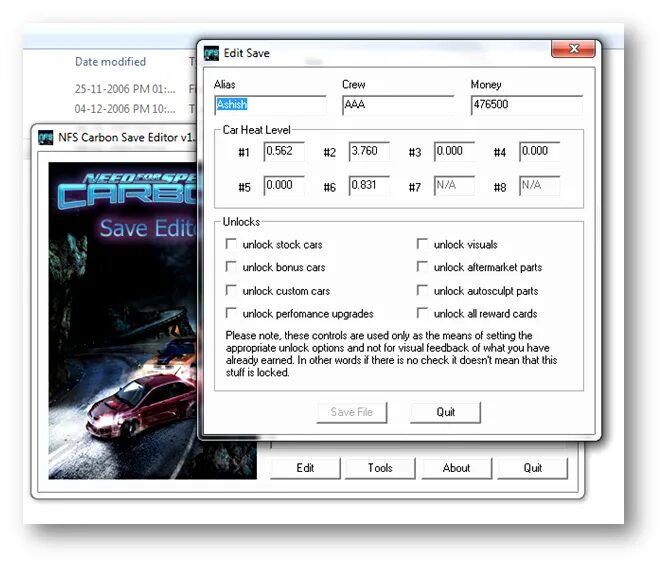Click car heat level #3 field
The image size is (667, 567).
point(454,151)
